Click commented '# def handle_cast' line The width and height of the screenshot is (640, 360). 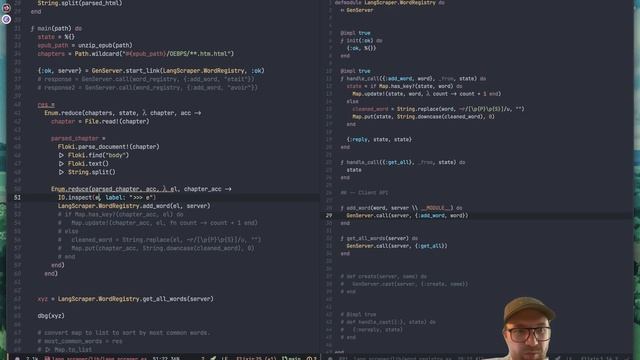[388, 322]
